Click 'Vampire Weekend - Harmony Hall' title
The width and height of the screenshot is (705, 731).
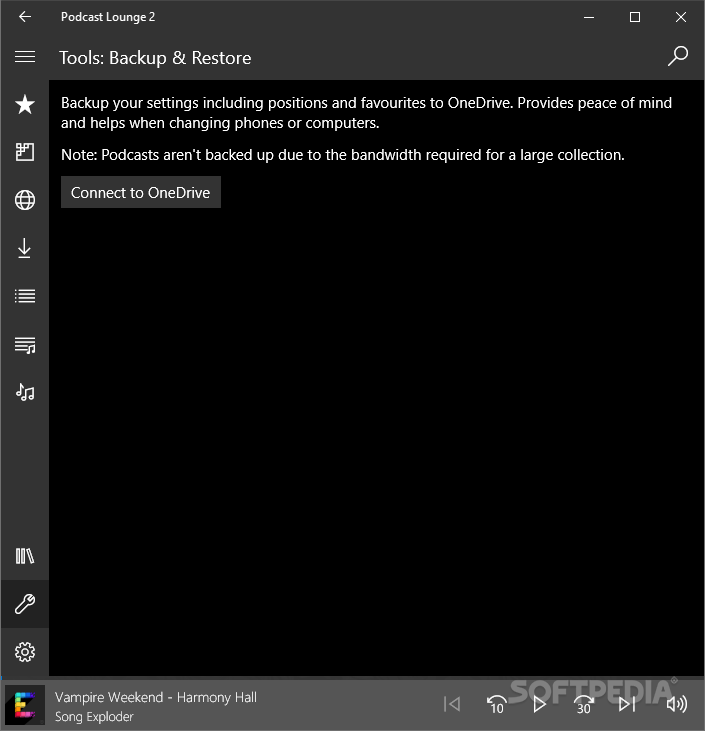point(156,697)
